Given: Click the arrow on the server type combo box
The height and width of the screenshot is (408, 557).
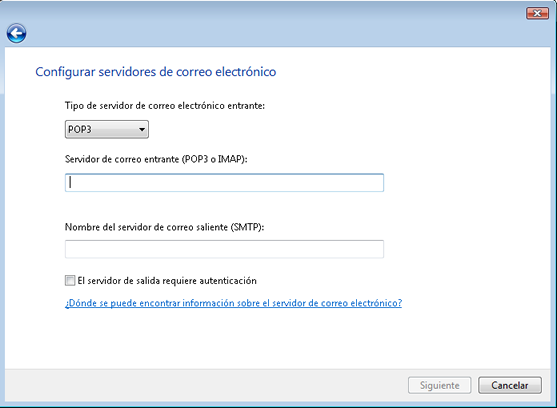Looking at the screenshot, I should [x=142, y=129].
